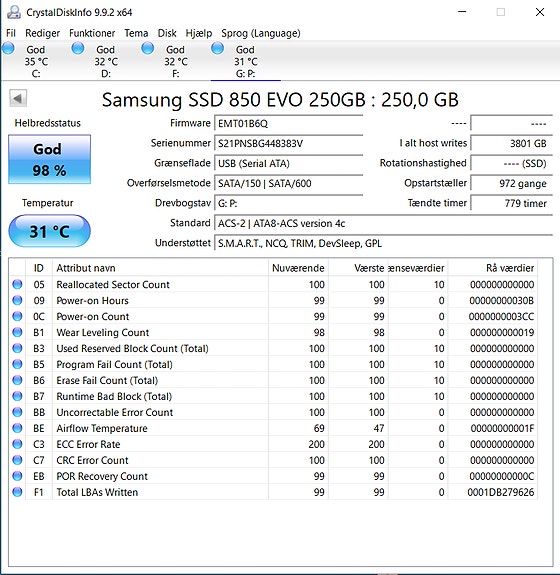Image resolution: width=560 pixels, height=575 pixels.
Task: Click status dot for Wear Leveling Count
Action: (17, 332)
